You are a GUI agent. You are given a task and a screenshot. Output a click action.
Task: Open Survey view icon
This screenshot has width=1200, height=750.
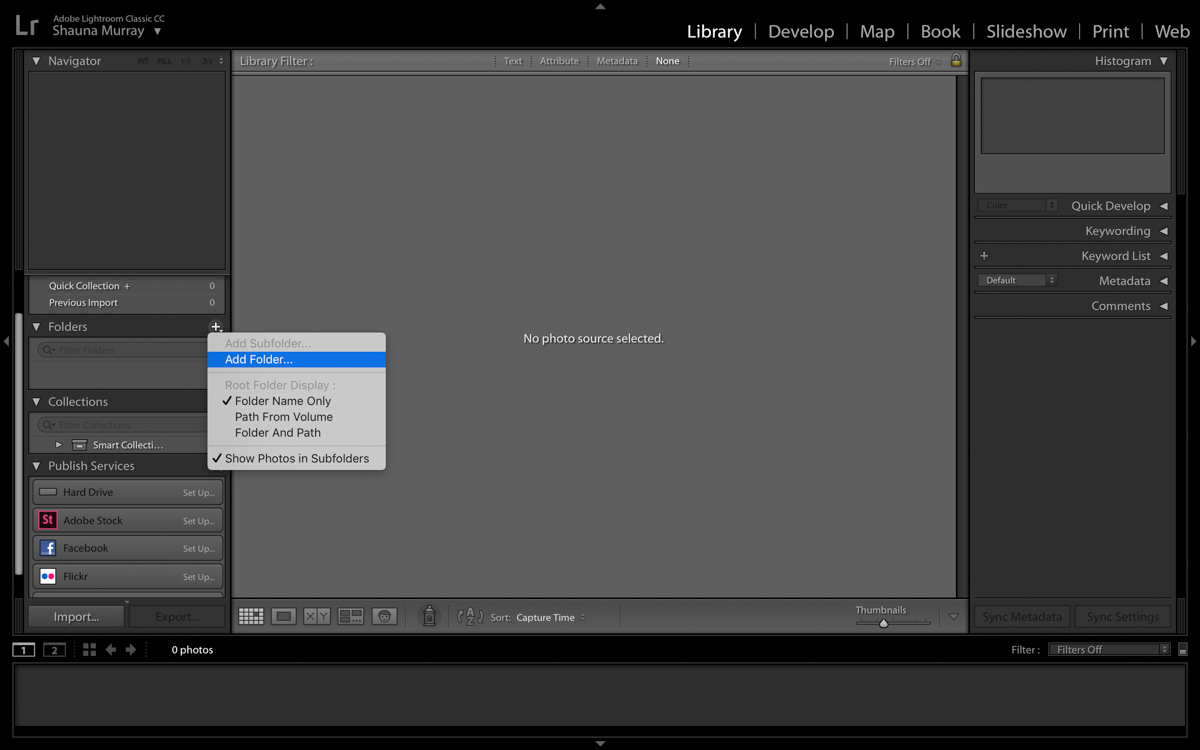point(351,617)
